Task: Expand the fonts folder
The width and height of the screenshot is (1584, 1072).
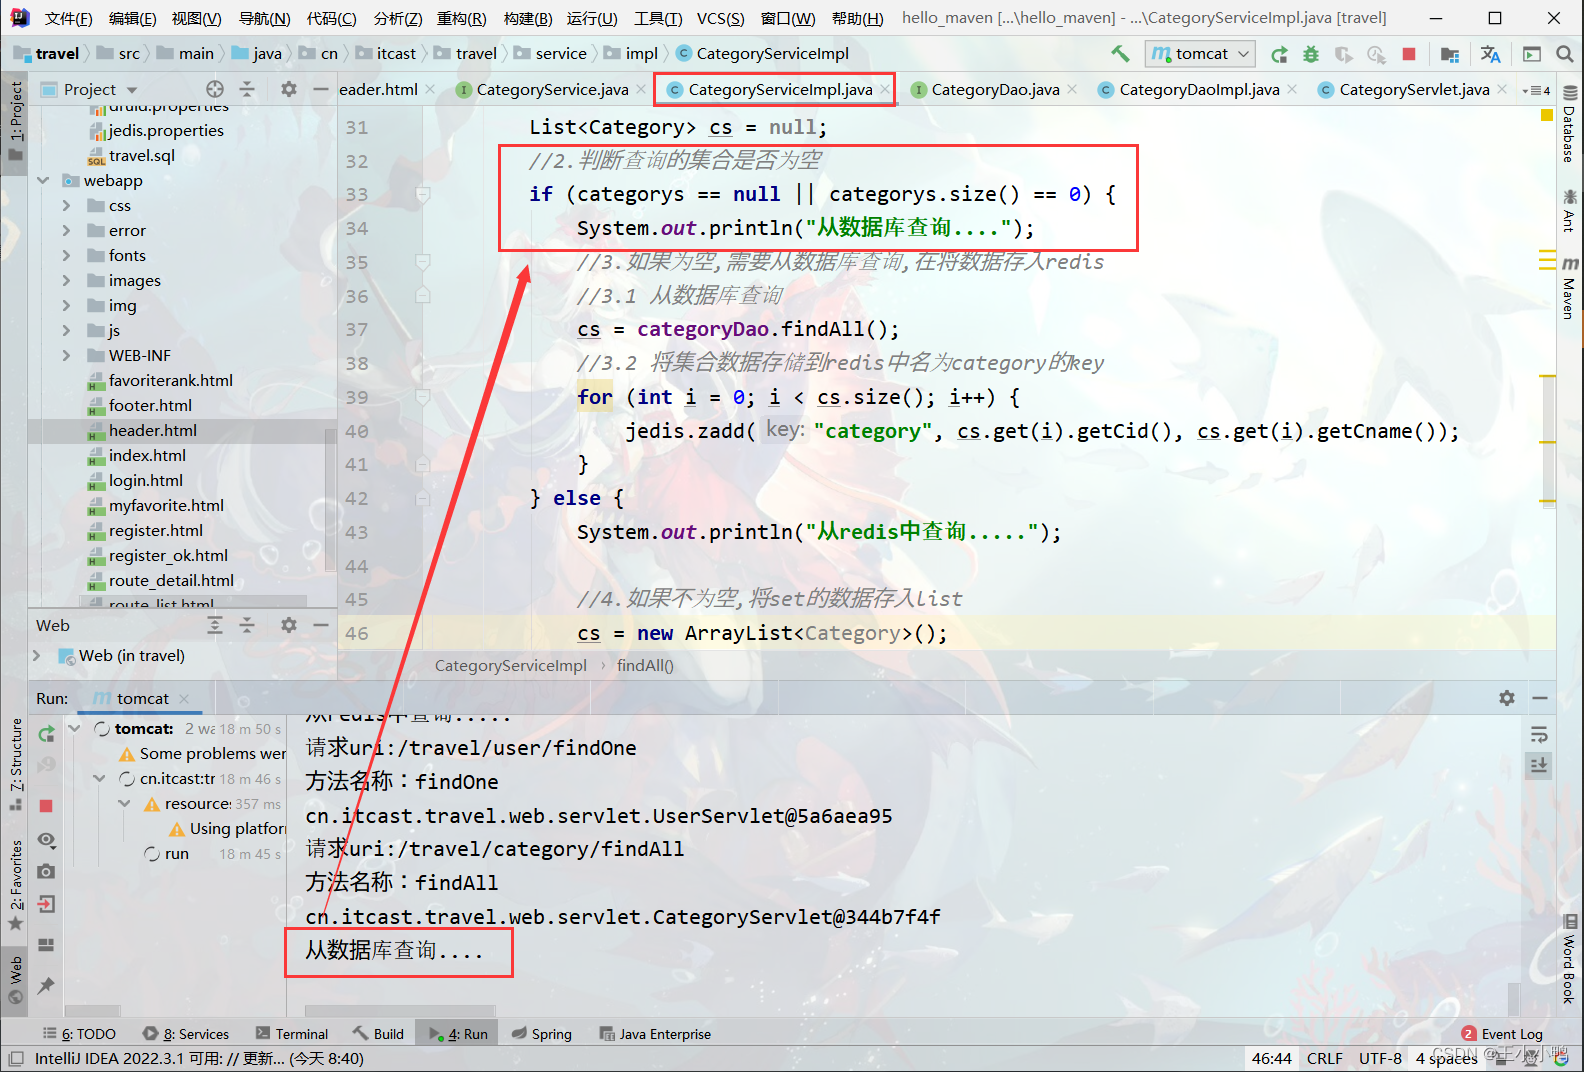Action: point(67,256)
